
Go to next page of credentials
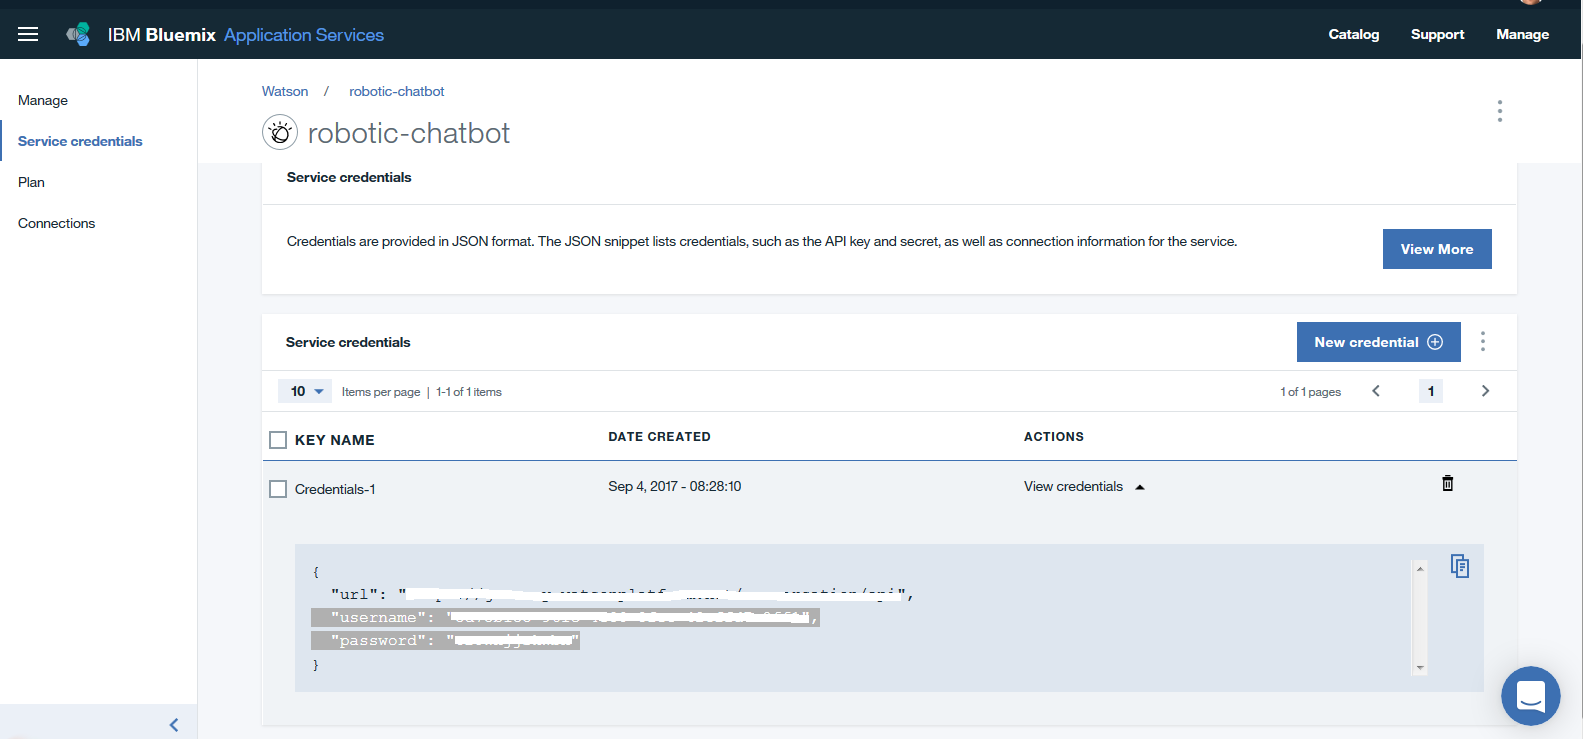[1485, 391]
